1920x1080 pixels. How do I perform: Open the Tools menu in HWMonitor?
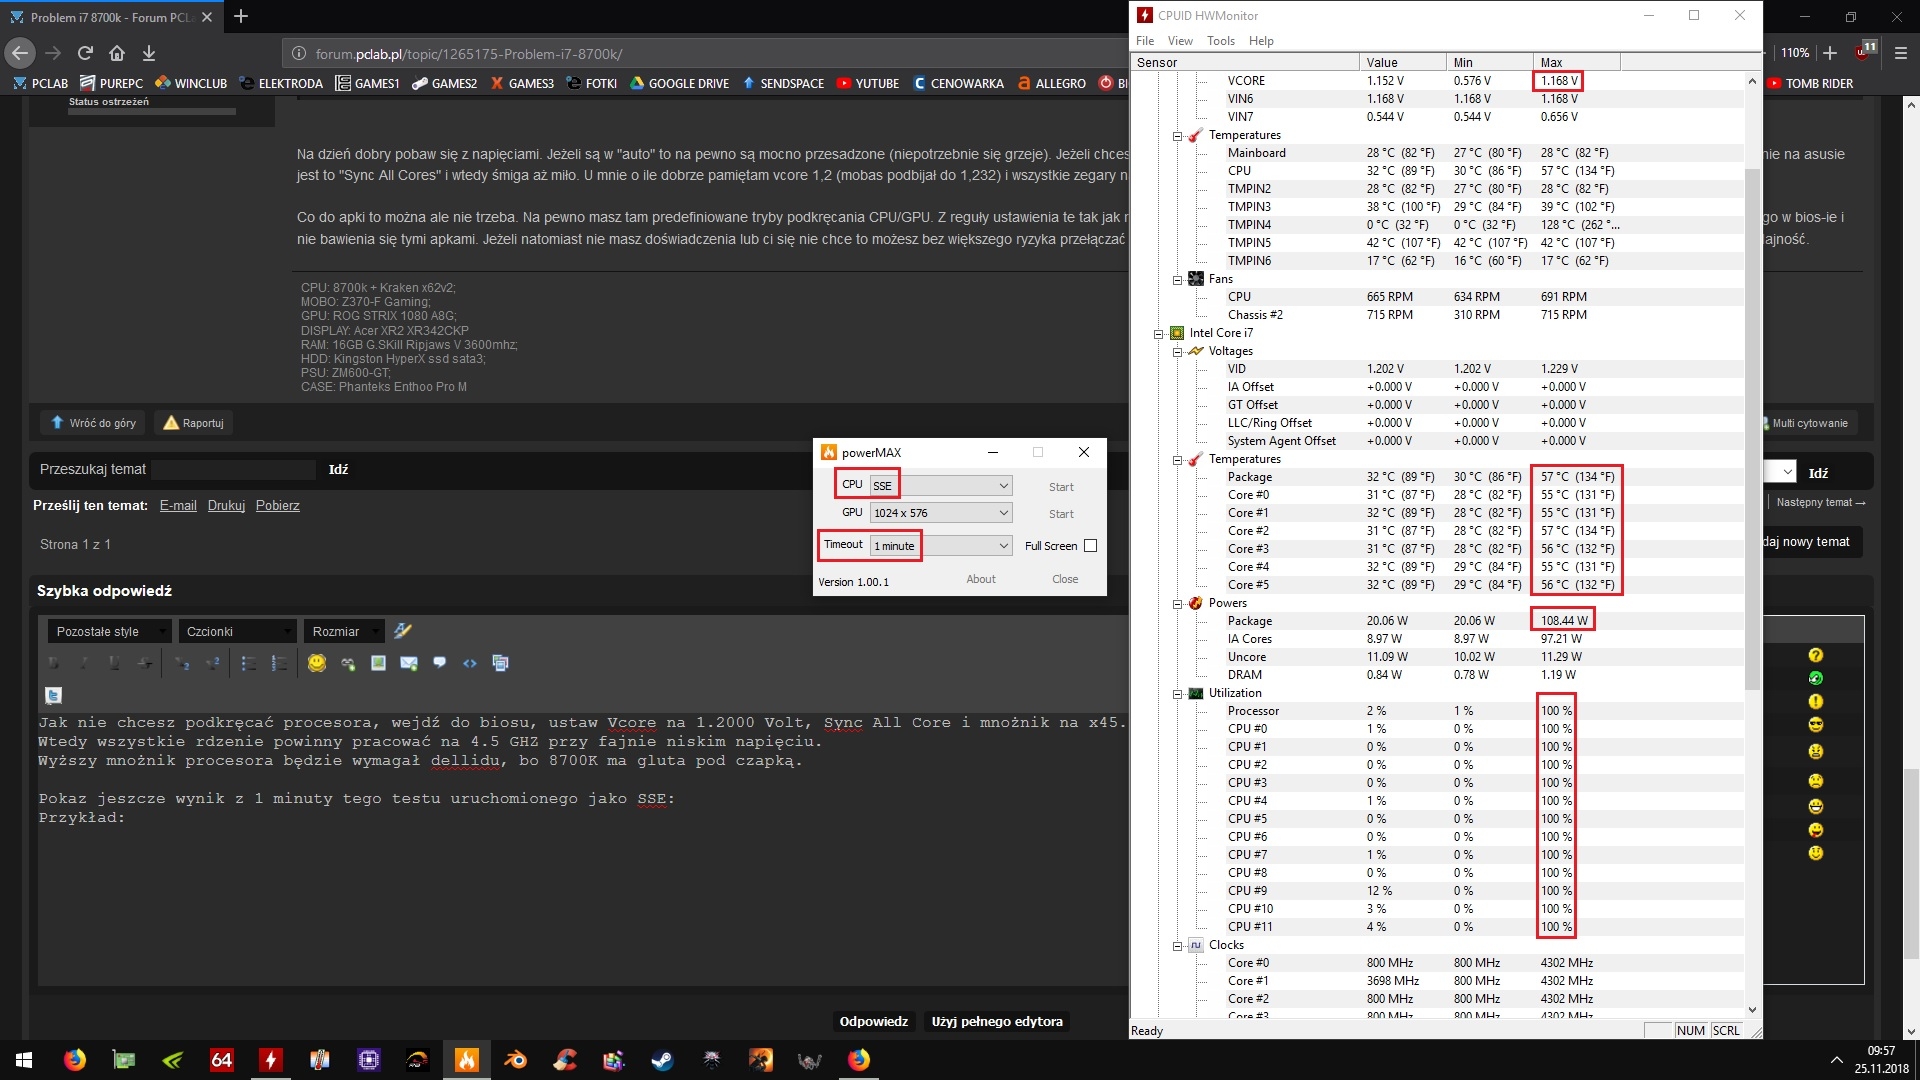(x=1220, y=41)
